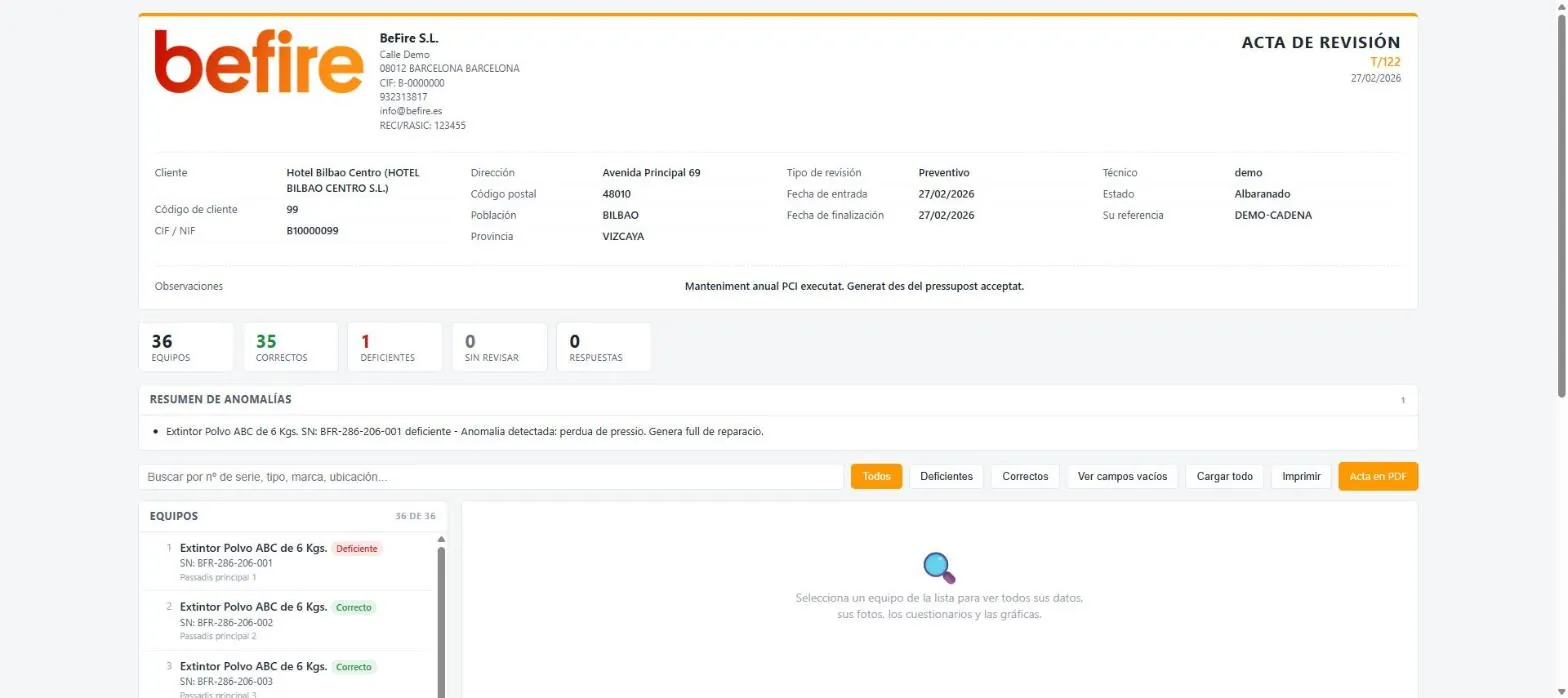Show all equipment with the Todos filter

click(x=876, y=477)
